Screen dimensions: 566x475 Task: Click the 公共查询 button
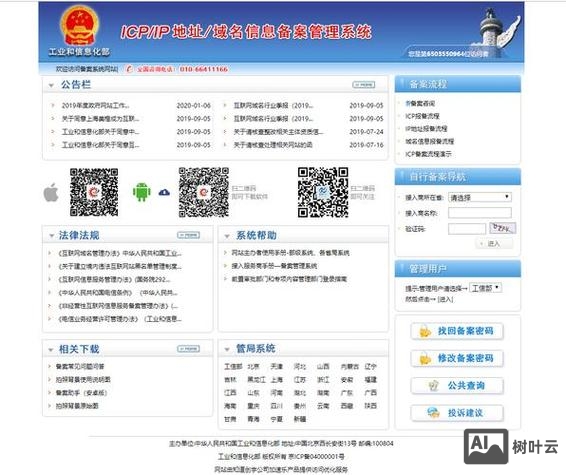point(457,386)
